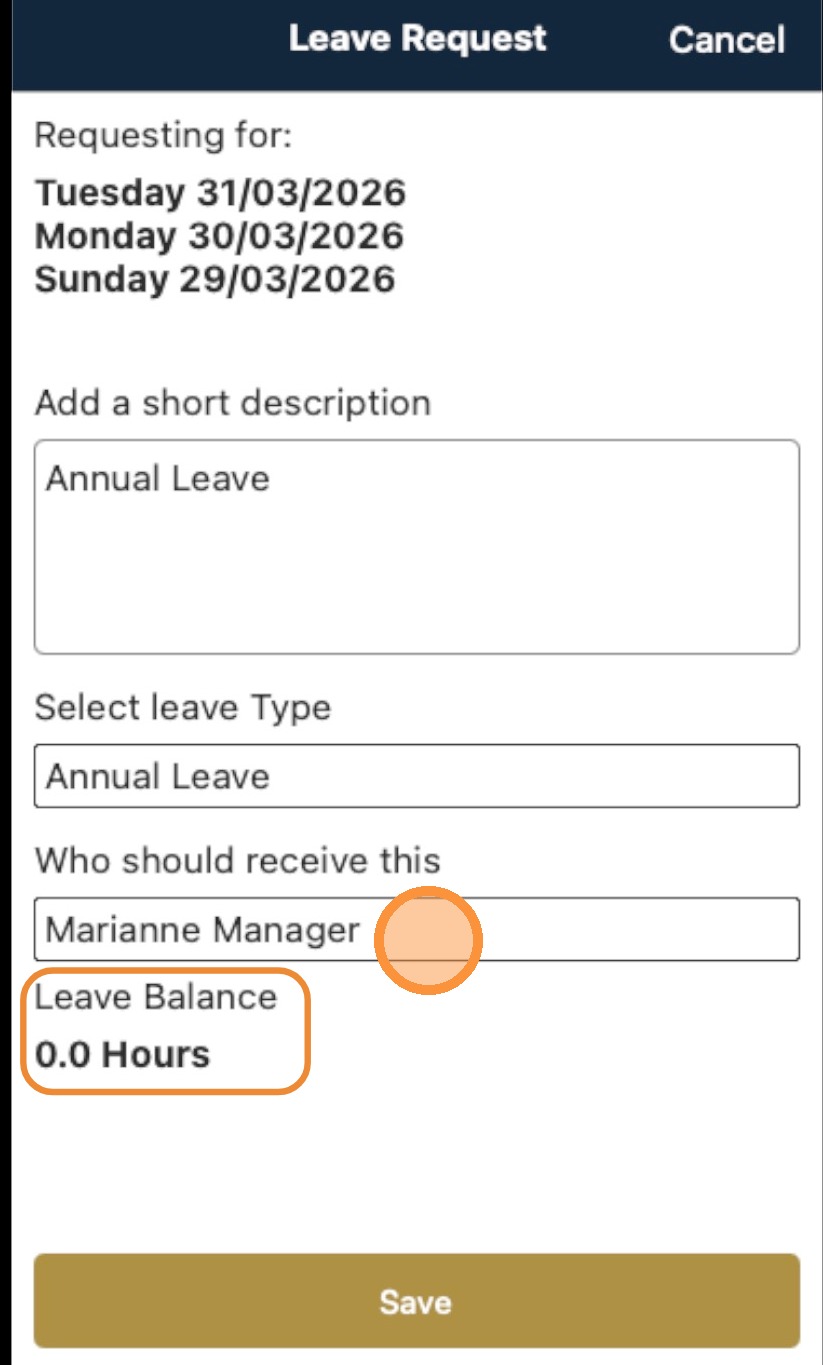The image size is (823, 1365).
Task: Click the Select leave Type label
Action: (x=182, y=708)
